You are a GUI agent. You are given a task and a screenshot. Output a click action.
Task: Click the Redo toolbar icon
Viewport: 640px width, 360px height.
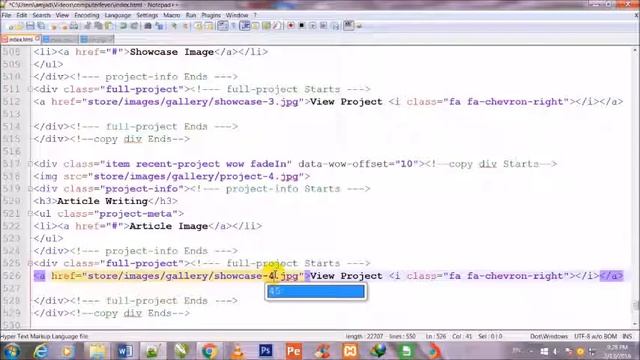coord(134,26)
